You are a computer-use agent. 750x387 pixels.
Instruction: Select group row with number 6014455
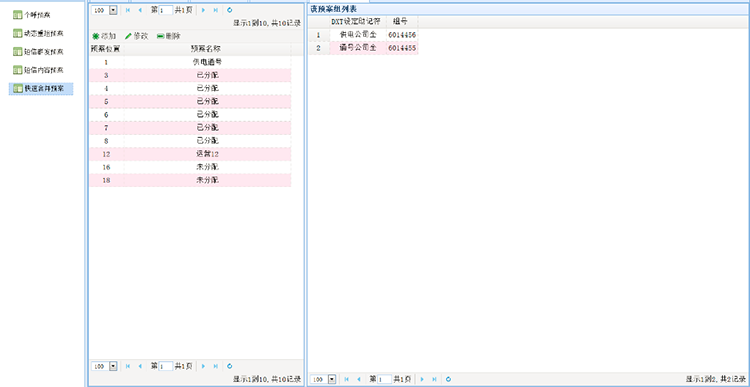tap(363, 48)
